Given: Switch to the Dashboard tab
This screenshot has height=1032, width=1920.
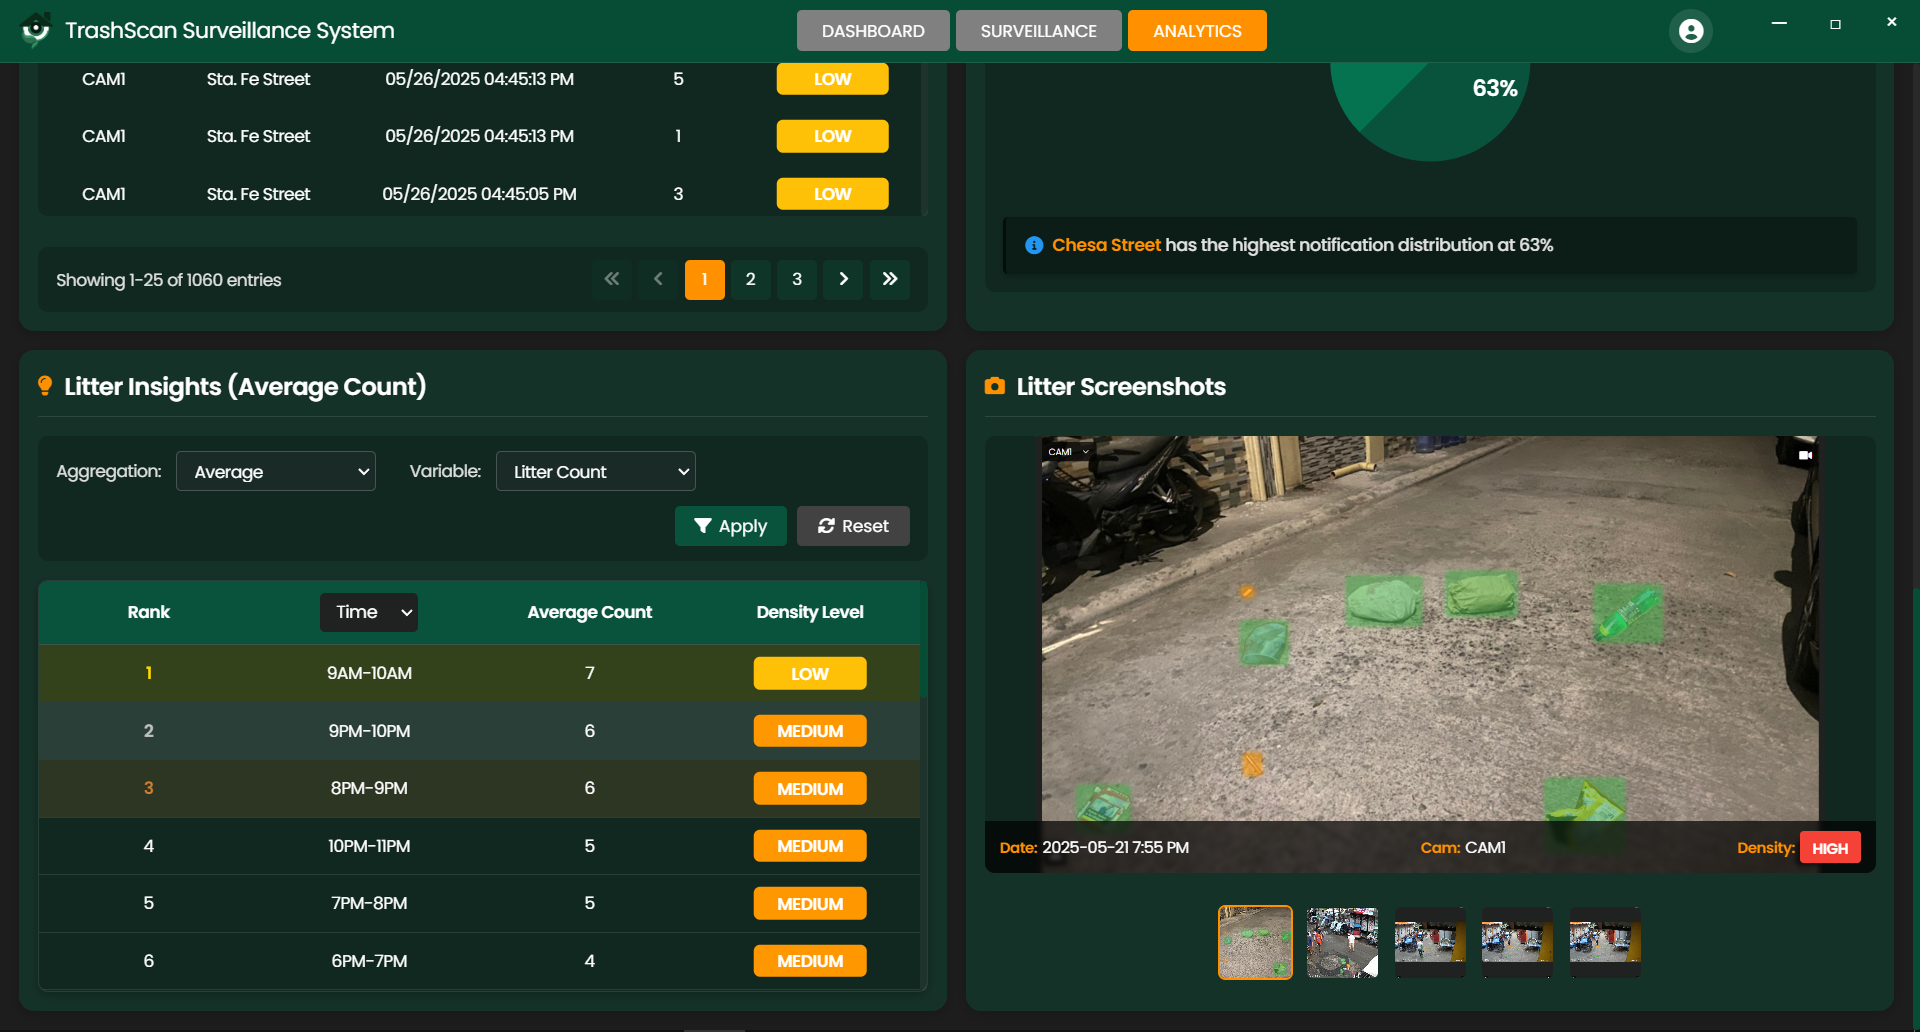Looking at the screenshot, I should 872,30.
